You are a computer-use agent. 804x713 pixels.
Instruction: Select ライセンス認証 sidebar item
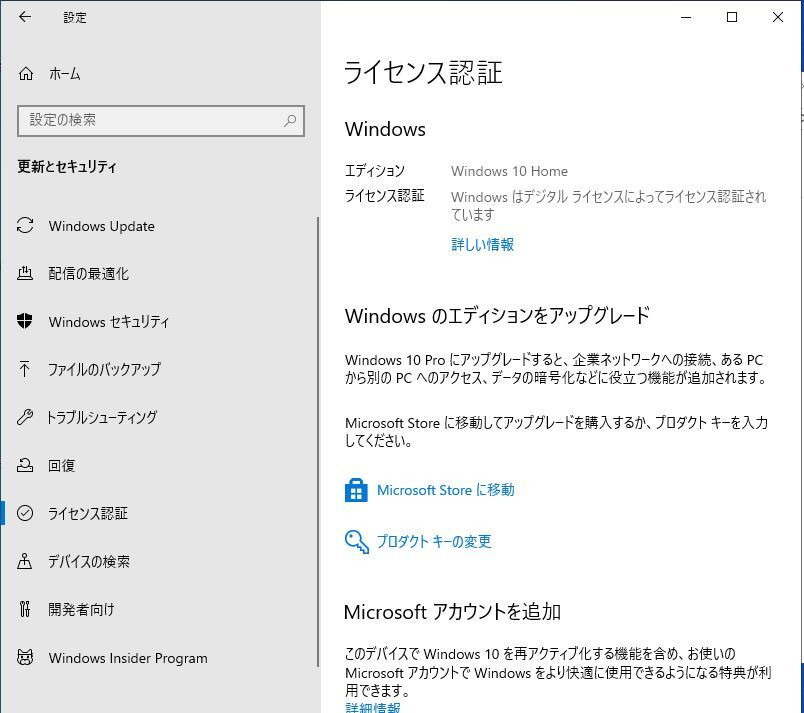88,513
